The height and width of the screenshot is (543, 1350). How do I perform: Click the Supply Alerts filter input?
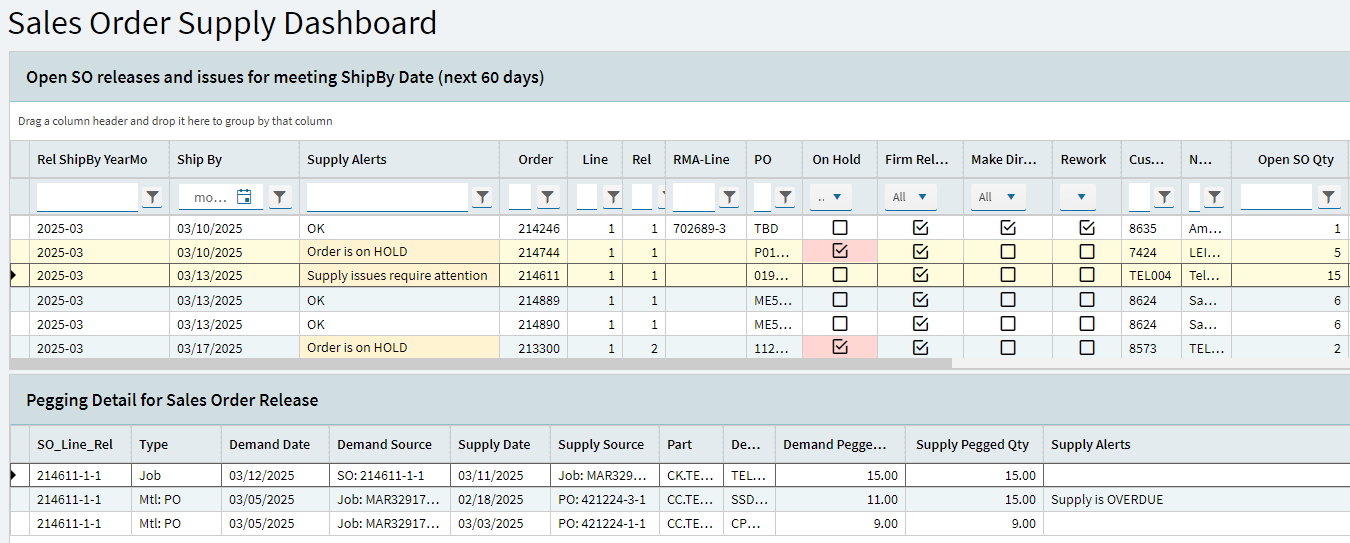(x=387, y=197)
